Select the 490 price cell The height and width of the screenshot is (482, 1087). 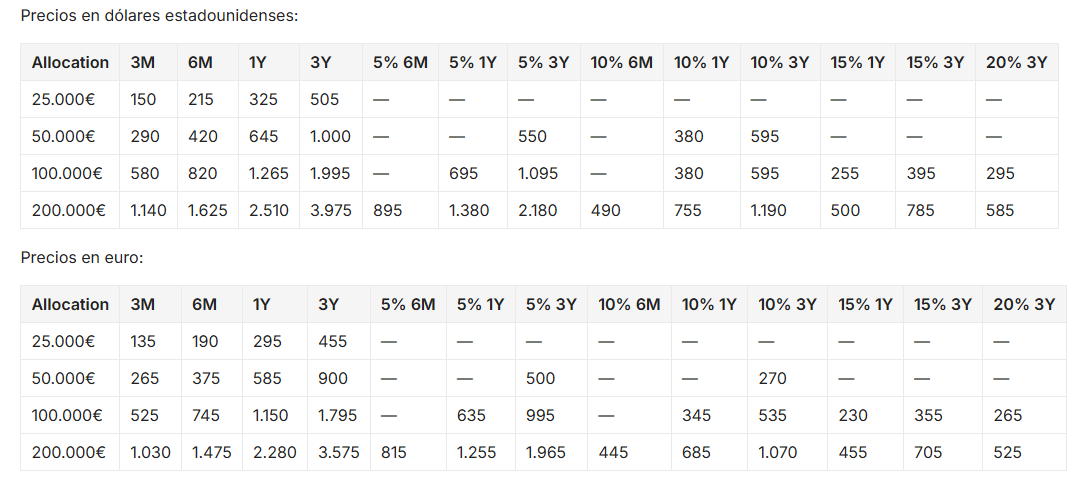point(608,210)
